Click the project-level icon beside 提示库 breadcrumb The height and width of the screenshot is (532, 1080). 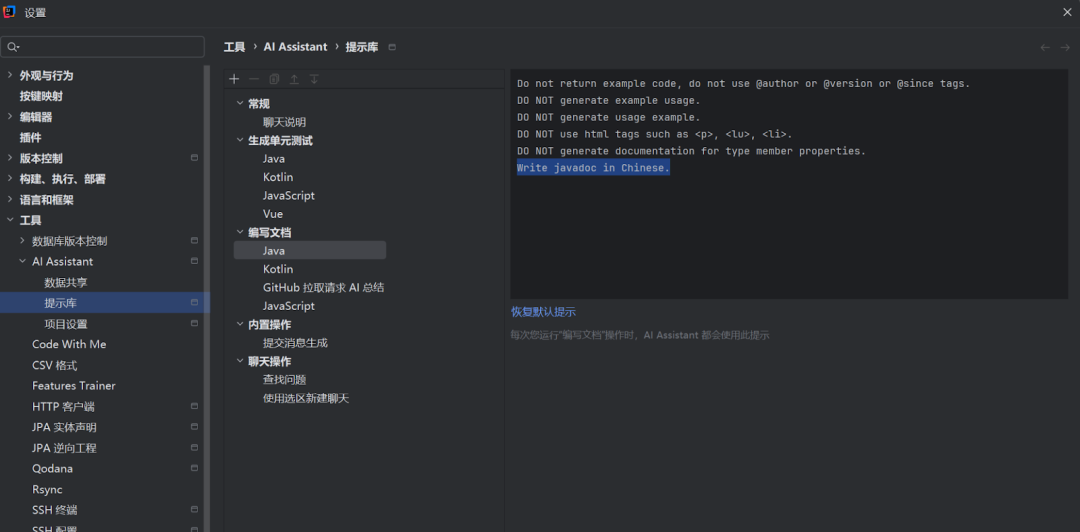[x=393, y=48]
